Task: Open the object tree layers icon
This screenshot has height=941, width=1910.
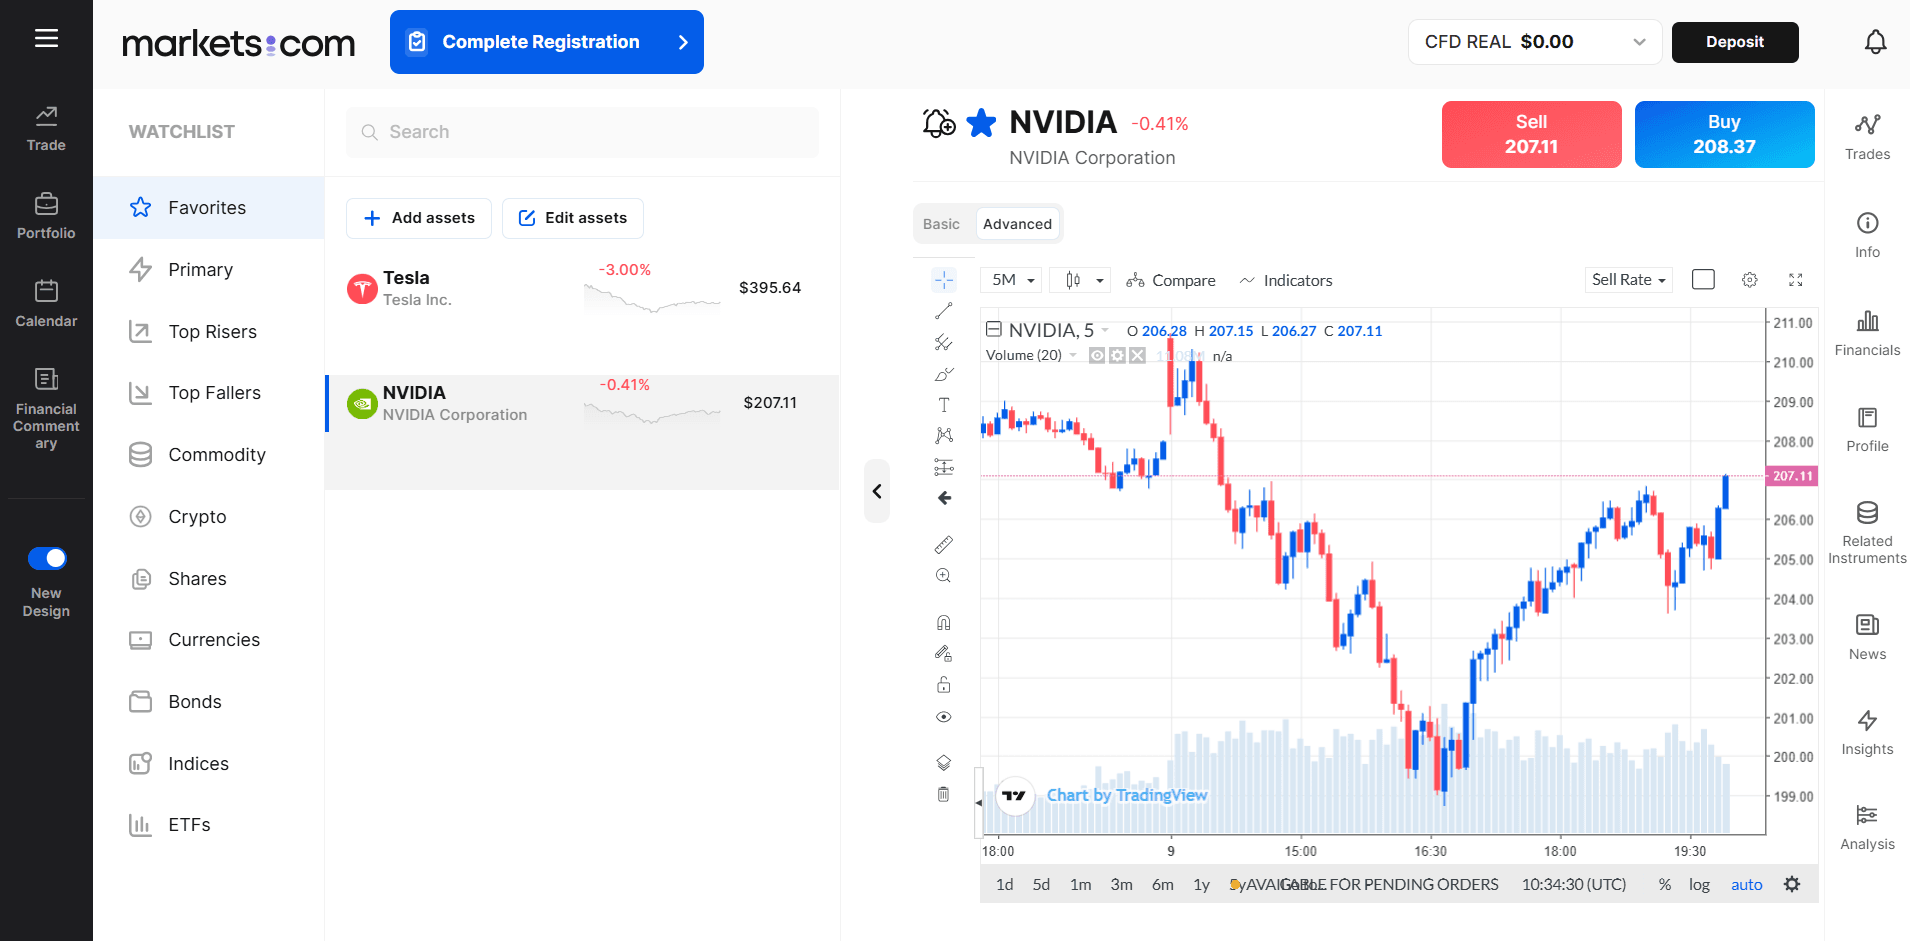Action: click(943, 763)
